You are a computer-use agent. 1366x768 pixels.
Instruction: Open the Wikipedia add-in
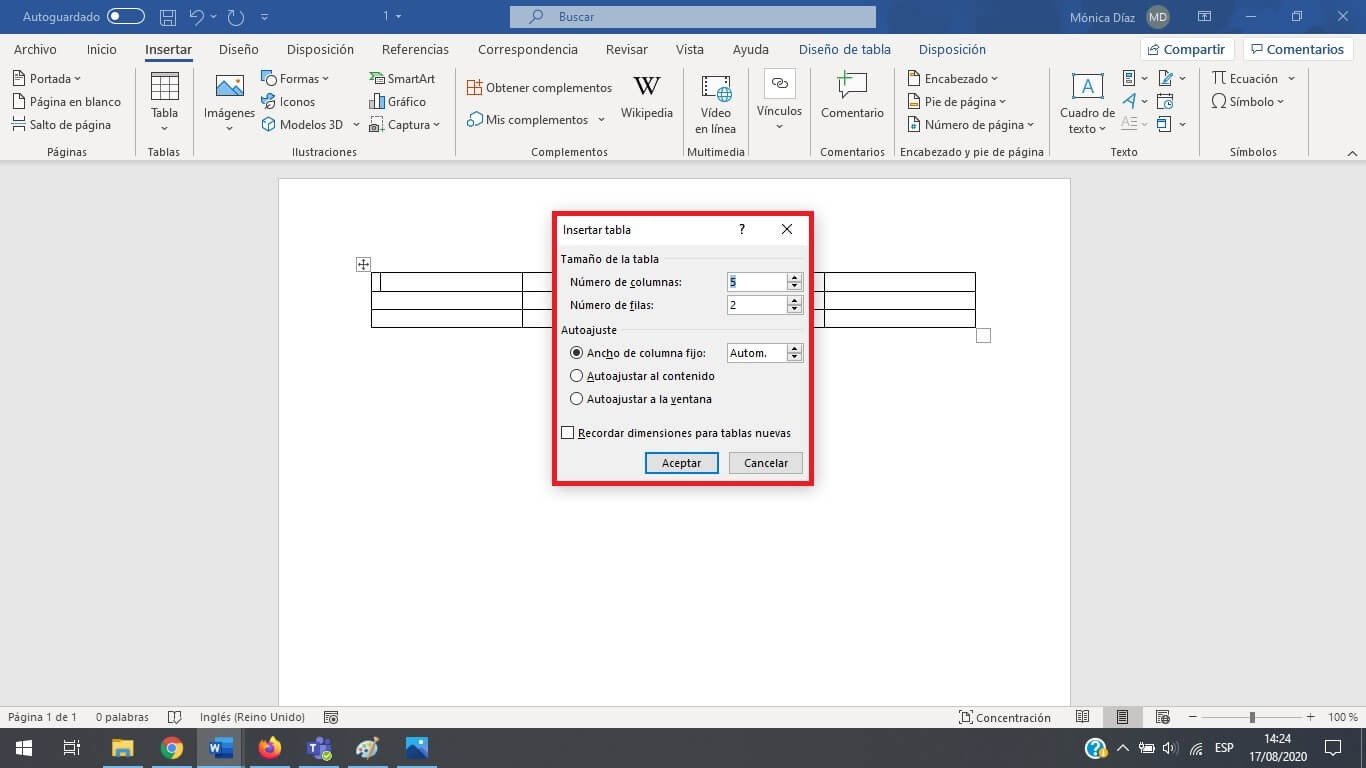647,97
